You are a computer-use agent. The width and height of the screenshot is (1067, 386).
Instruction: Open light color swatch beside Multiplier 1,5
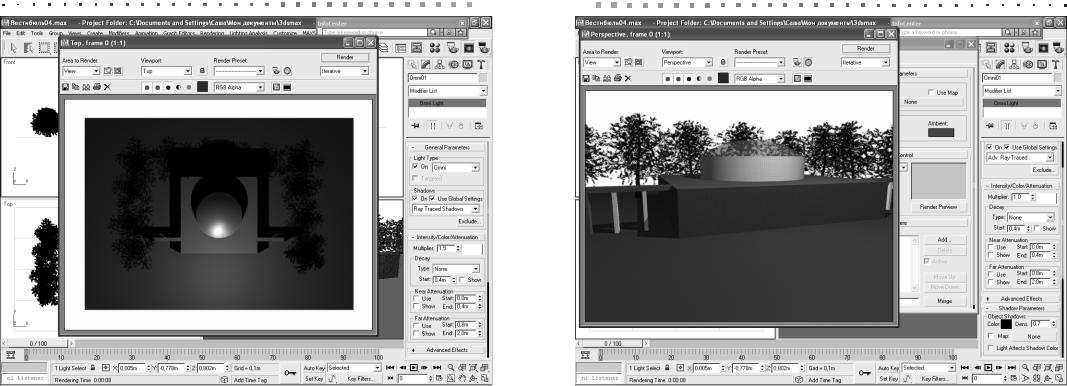click(473, 249)
